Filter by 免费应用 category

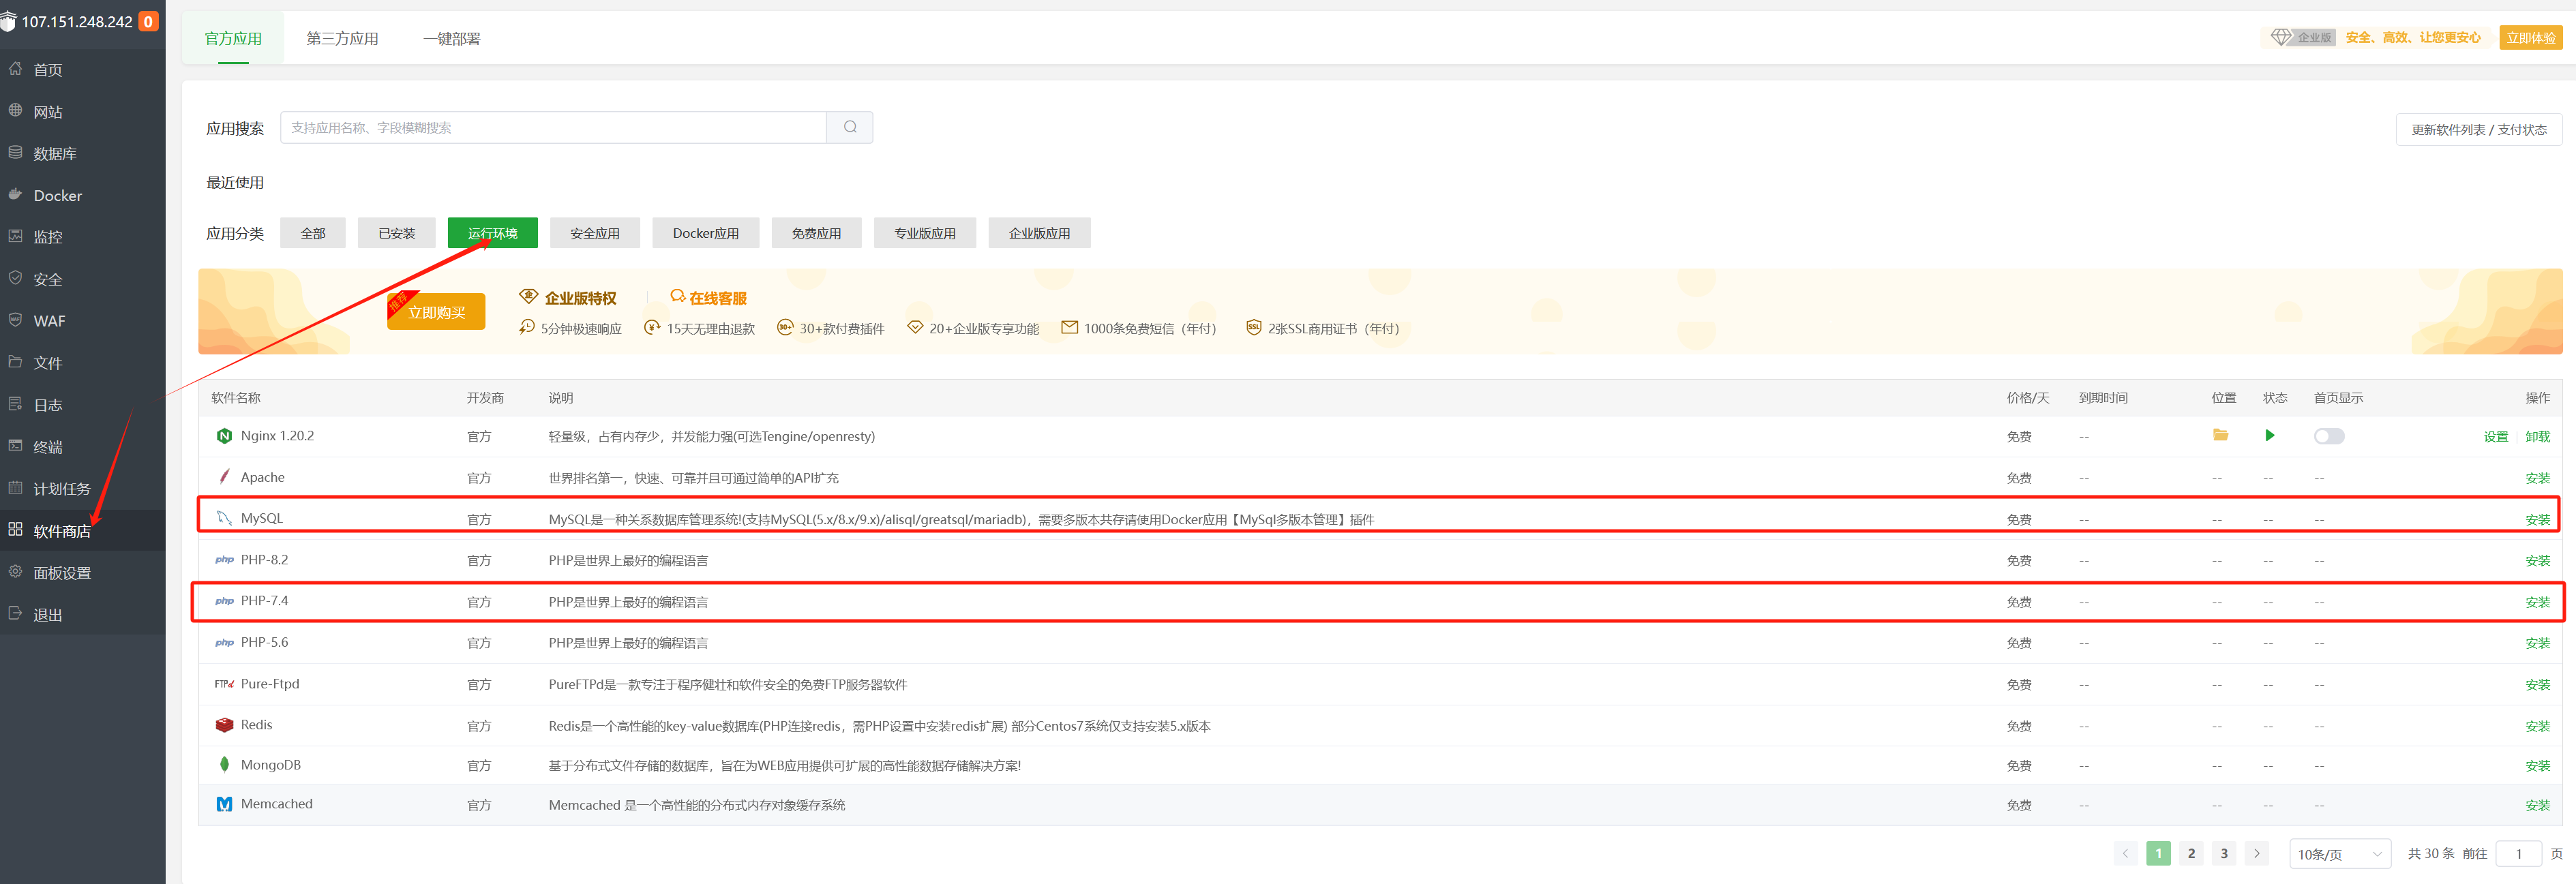[x=816, y=233]
